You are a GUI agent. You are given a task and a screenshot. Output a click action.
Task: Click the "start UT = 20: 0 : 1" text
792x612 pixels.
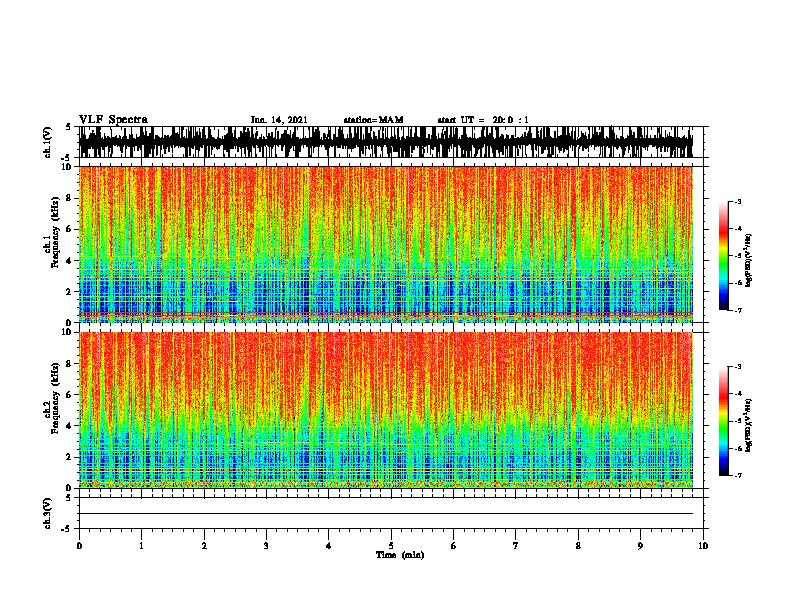483,120
